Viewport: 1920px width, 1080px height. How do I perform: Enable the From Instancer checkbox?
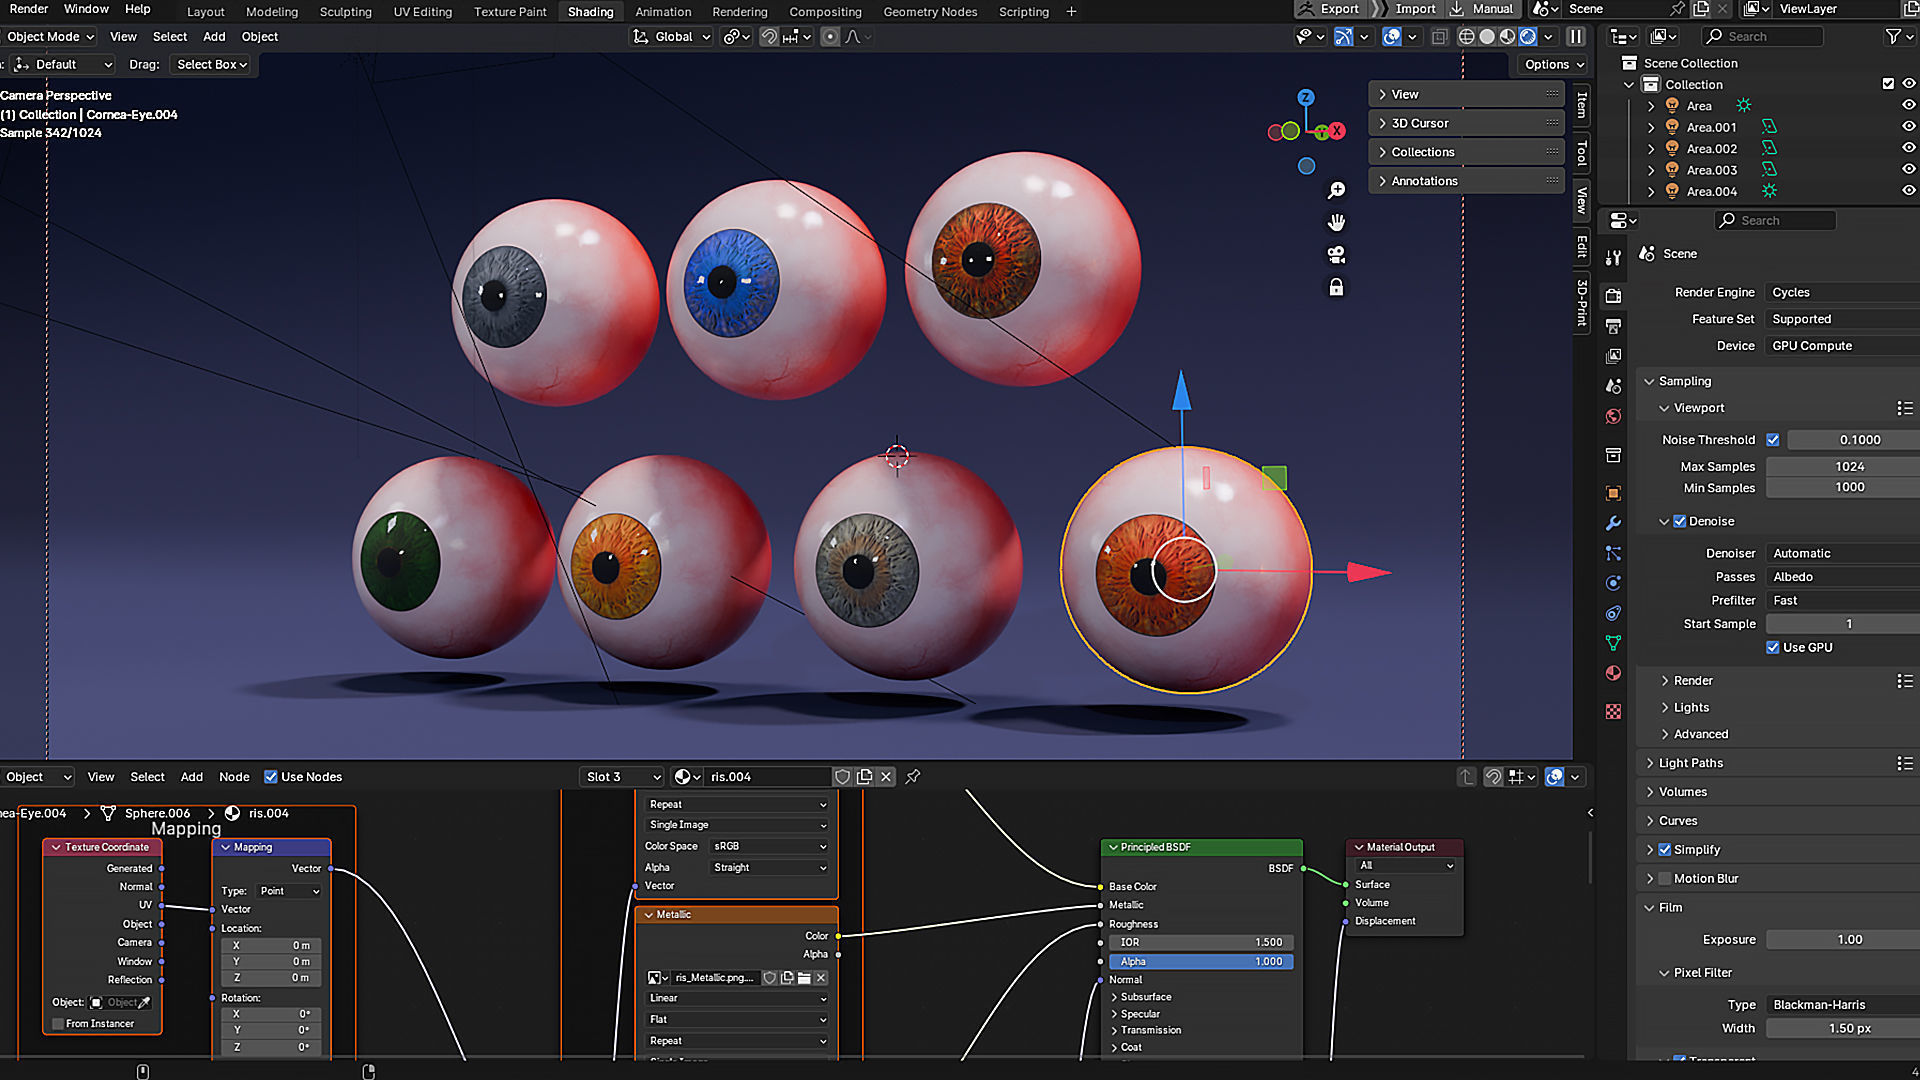click(x=58, y=1024)
